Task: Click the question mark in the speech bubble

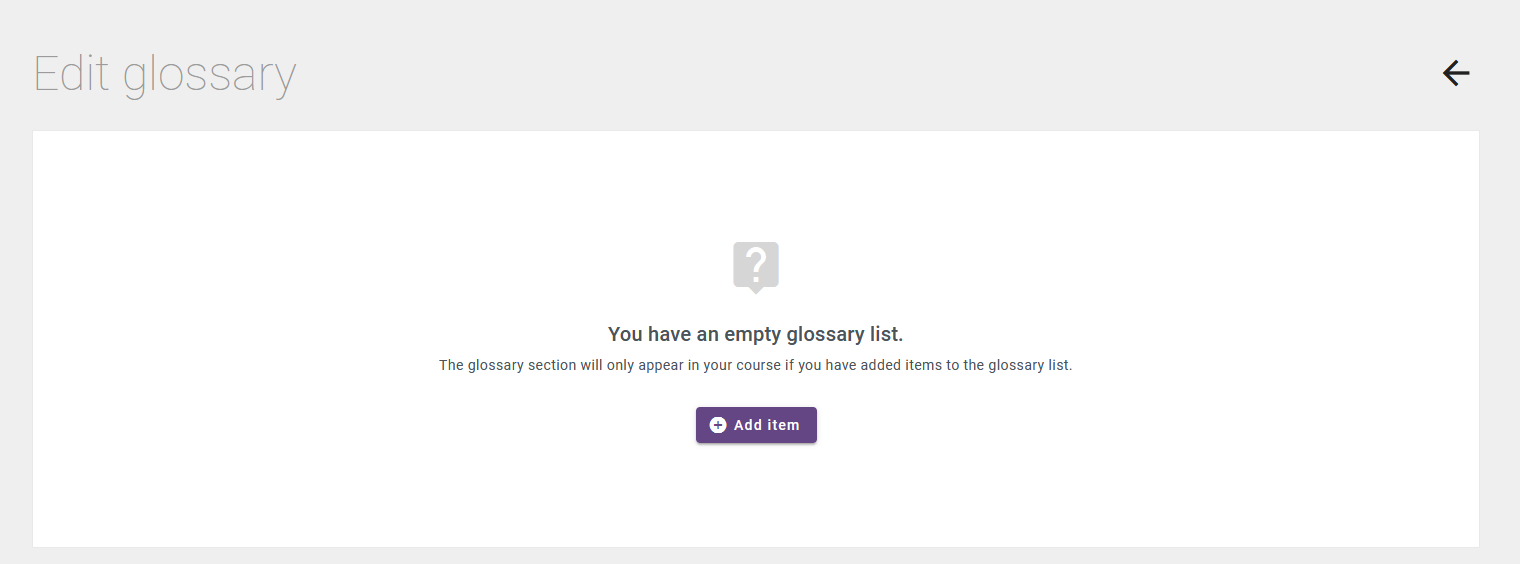Action: click(x=756, y=265)
